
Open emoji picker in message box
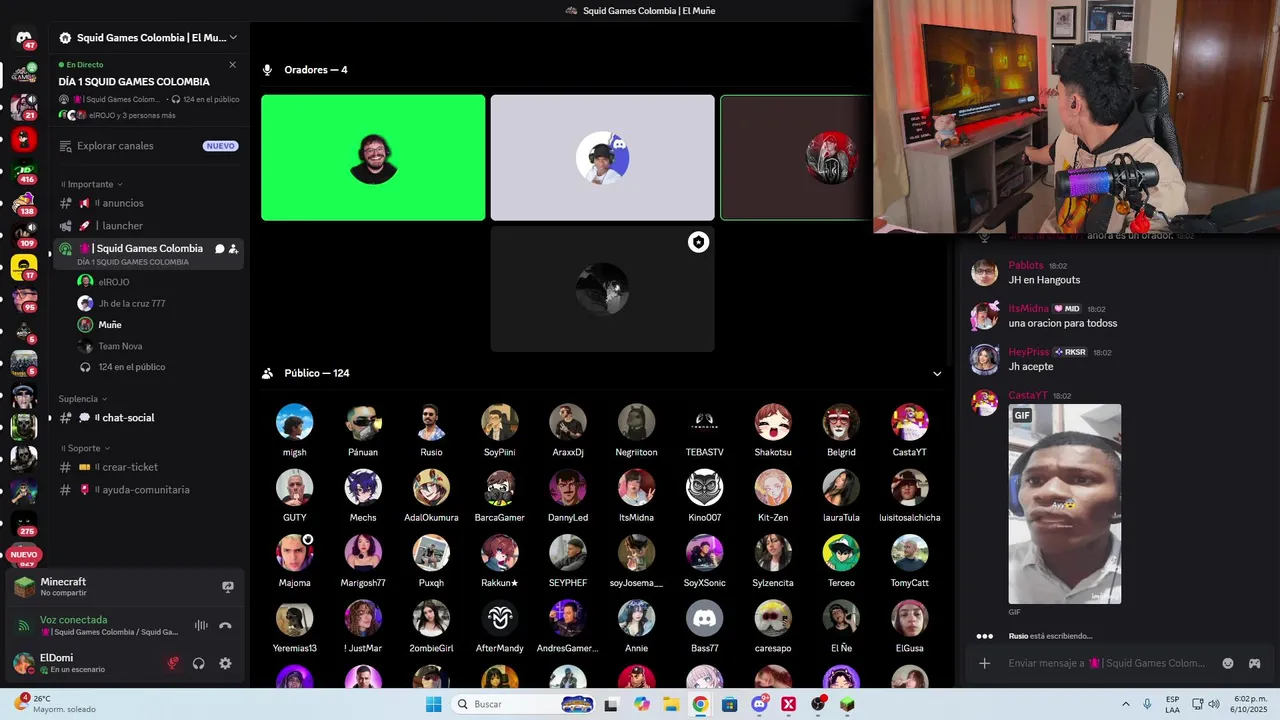[1228, 663]
